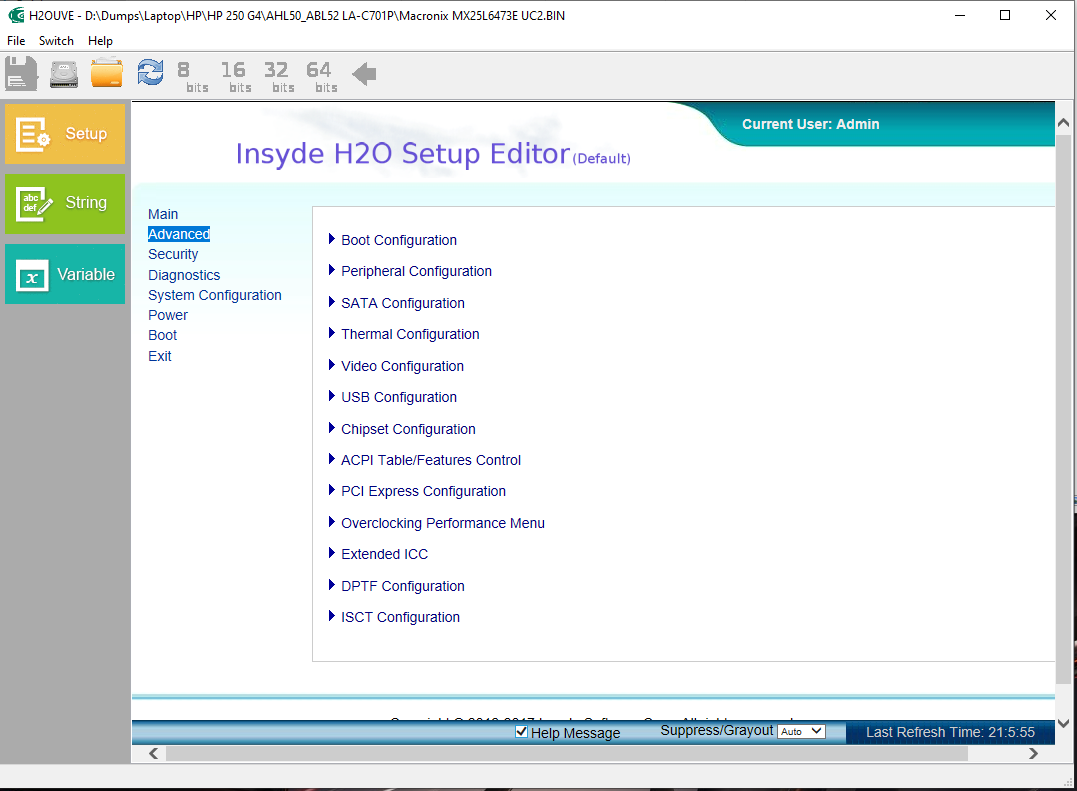This screenshot has height=791, width=1077.
Task: Click the triangle arrow beside Extended ICC
Action: 332,553
